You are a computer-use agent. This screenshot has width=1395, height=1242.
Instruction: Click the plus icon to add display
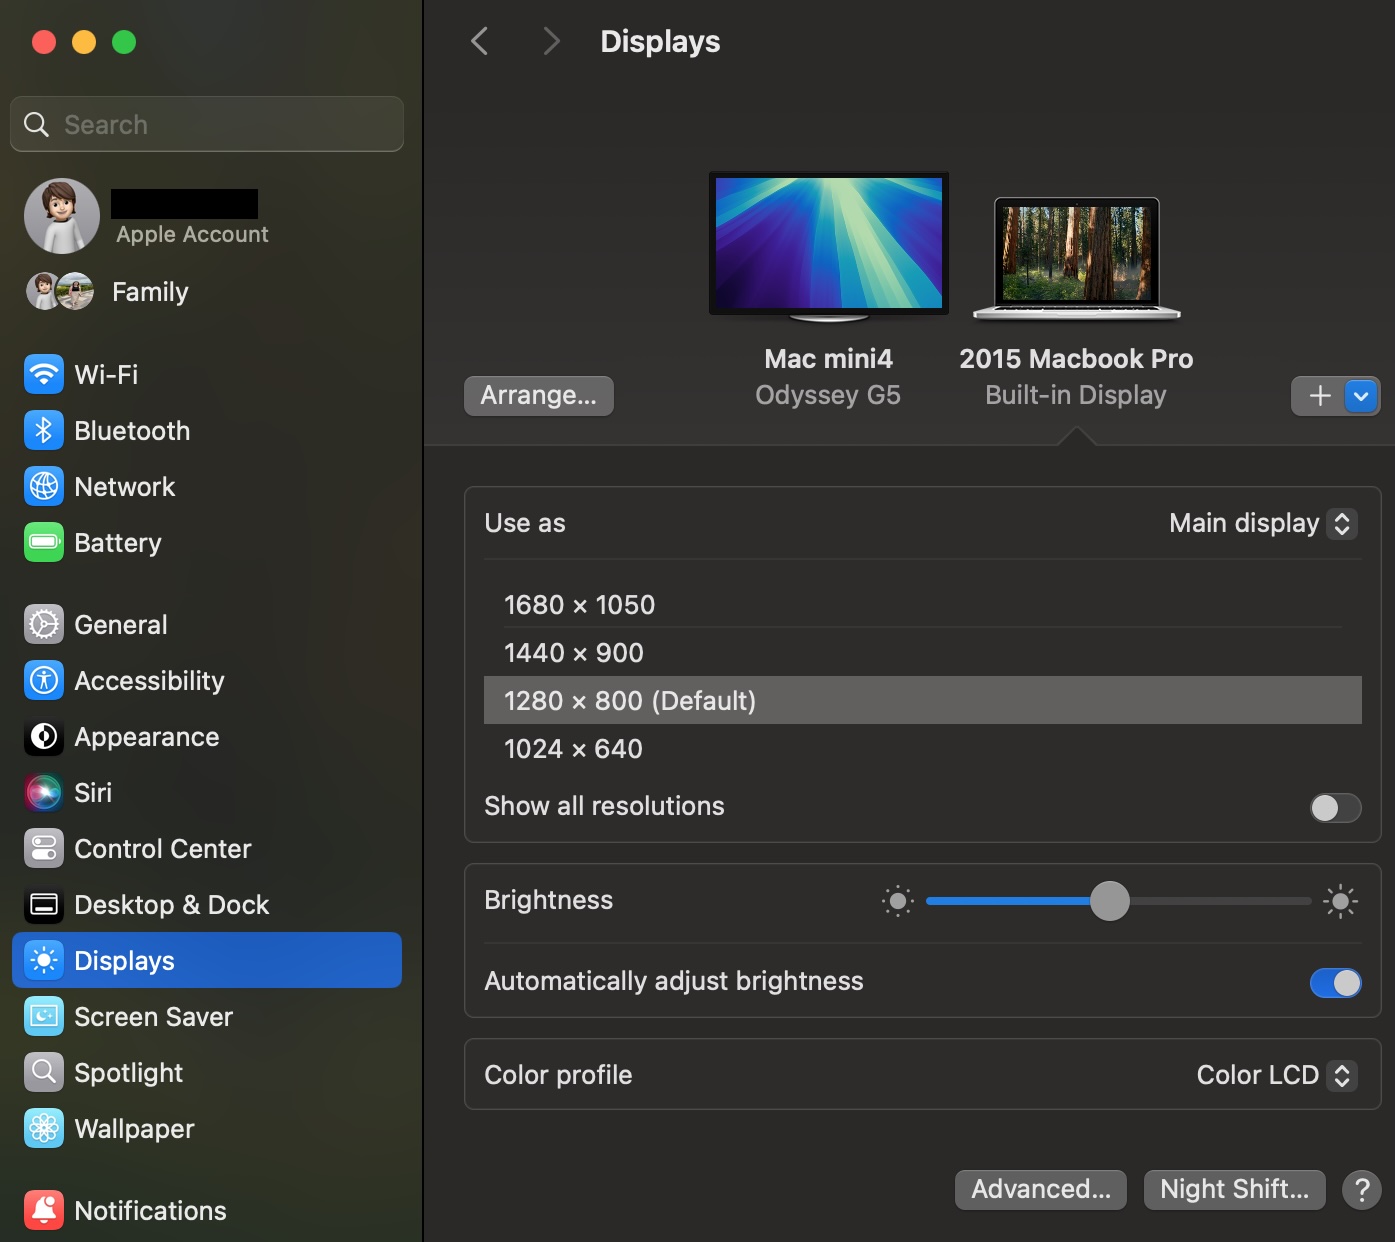point(1319,396)
